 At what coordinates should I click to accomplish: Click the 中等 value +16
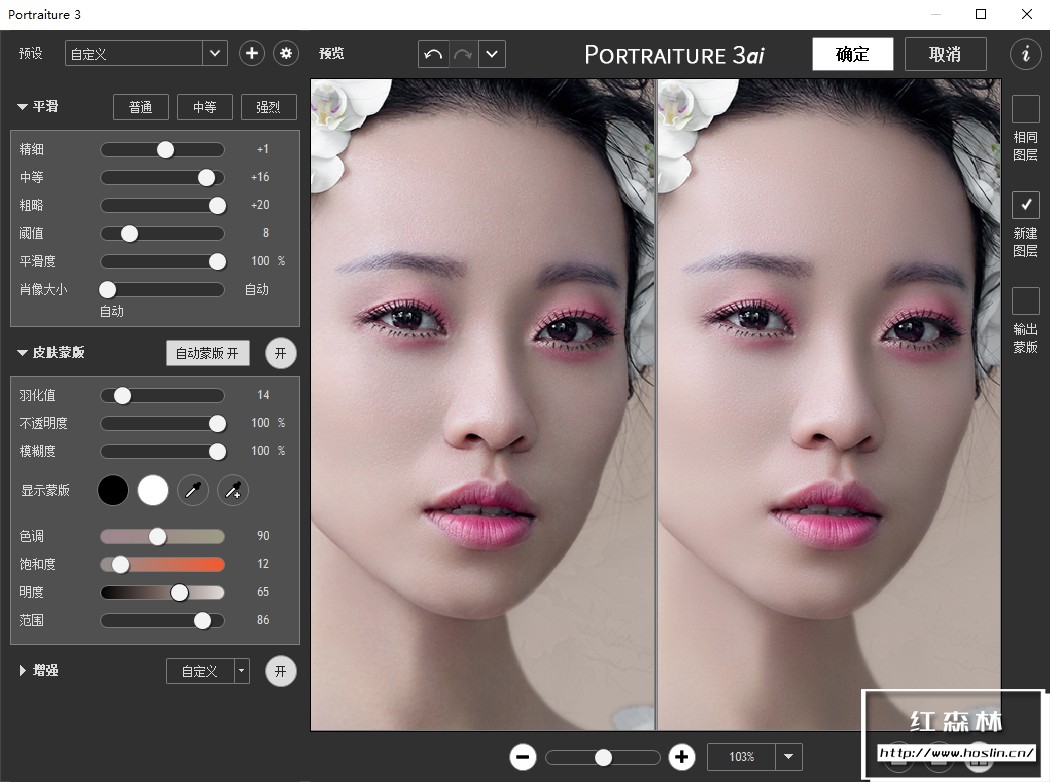[260, 177]
